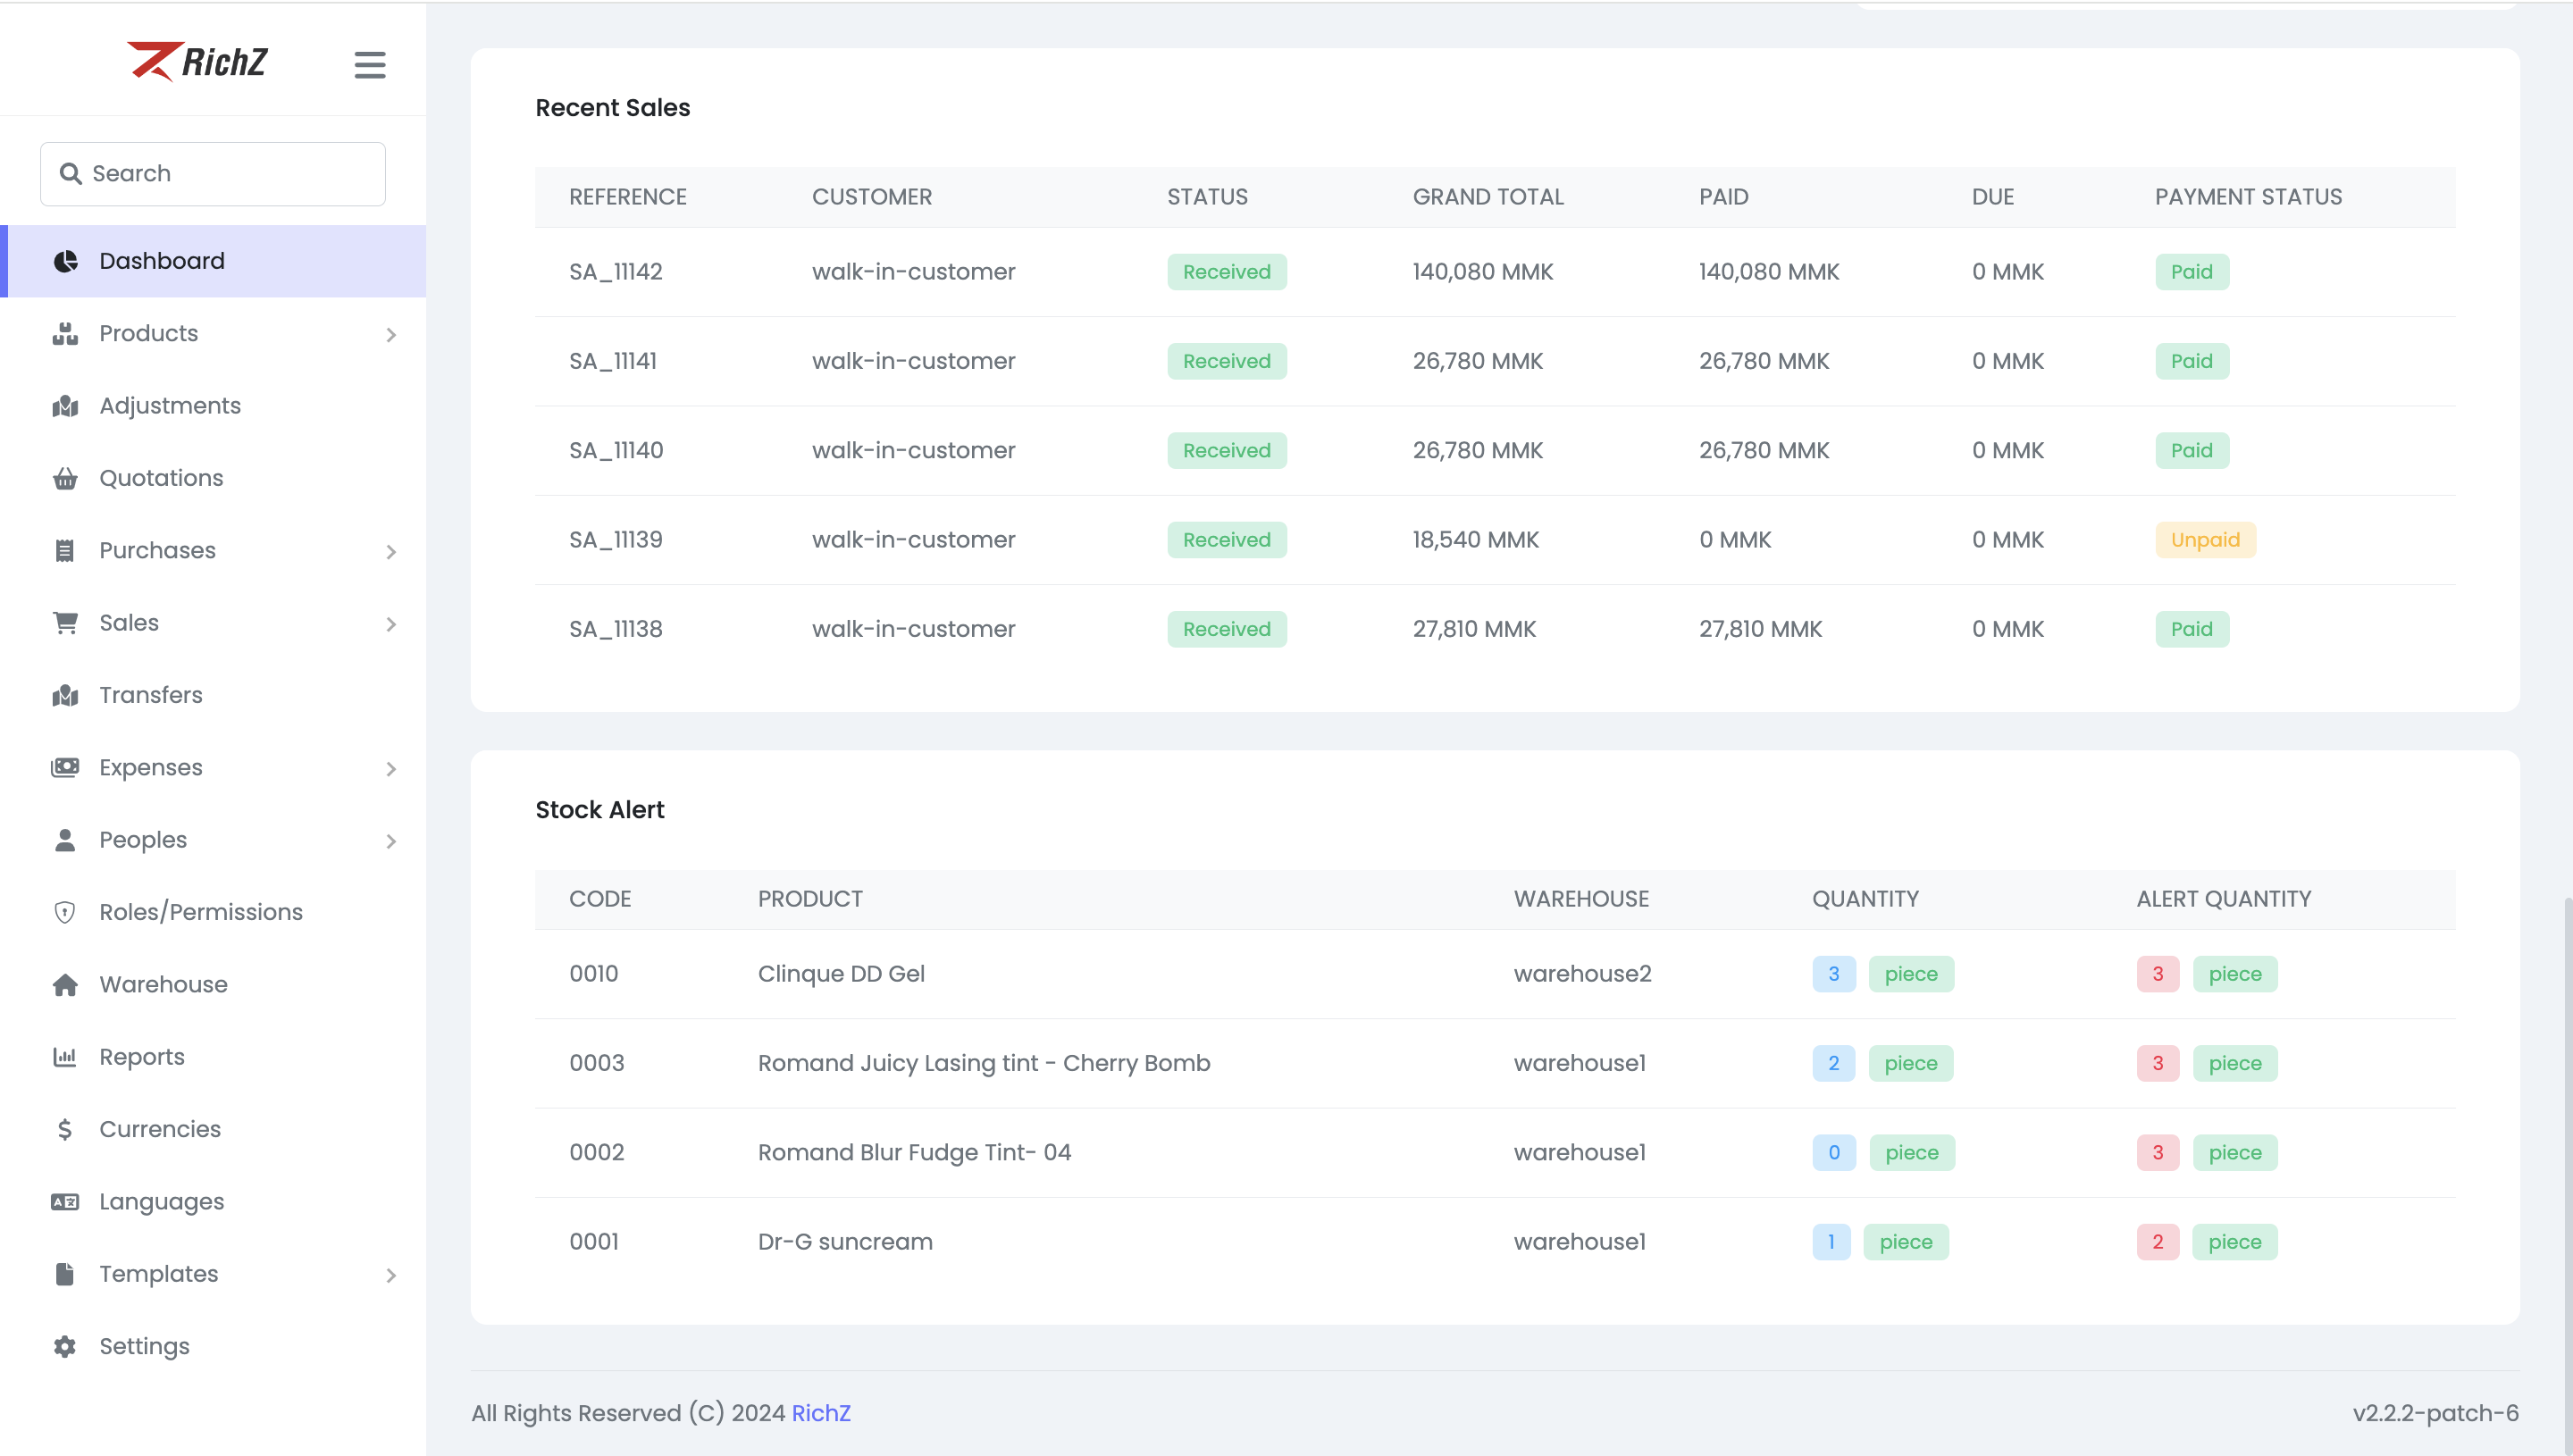Click the Reports bar chart icon
Screen dimensions: 2573x1456
pos(65,1057)
